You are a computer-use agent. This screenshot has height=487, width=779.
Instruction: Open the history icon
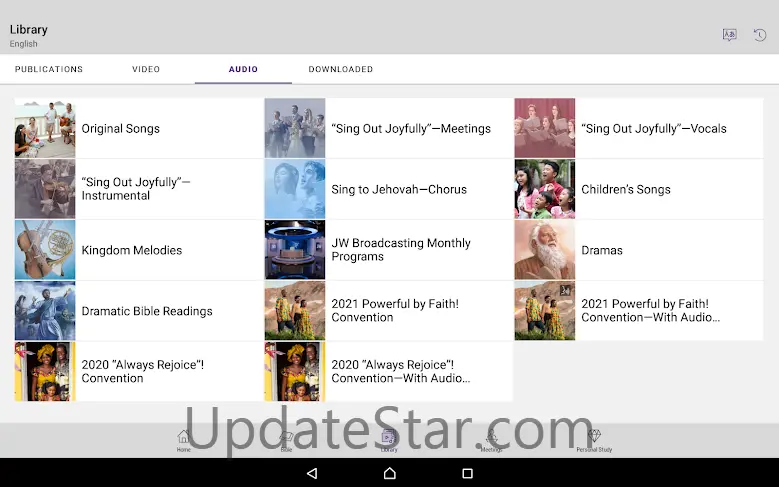760,35
